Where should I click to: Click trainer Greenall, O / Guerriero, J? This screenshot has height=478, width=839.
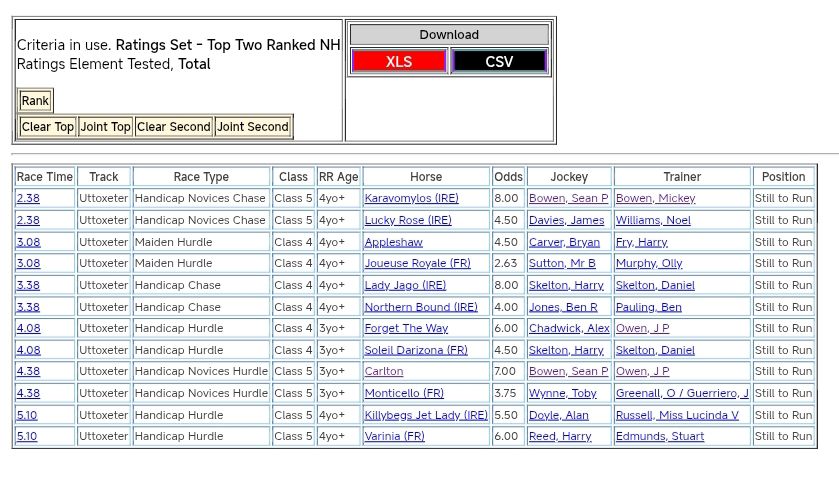[682, 393]
